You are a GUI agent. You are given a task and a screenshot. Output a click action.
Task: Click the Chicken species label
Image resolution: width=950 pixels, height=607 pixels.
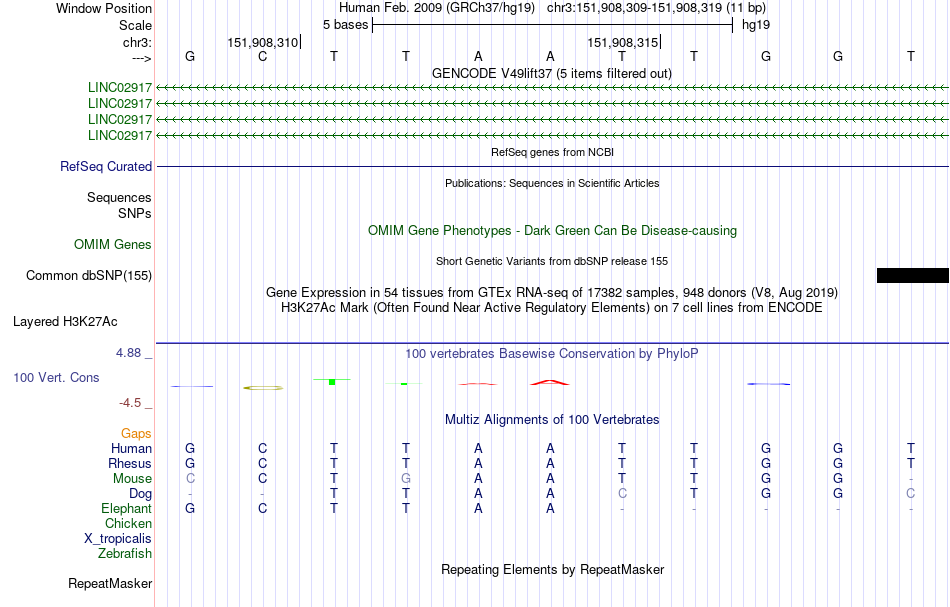coord(128,523)
